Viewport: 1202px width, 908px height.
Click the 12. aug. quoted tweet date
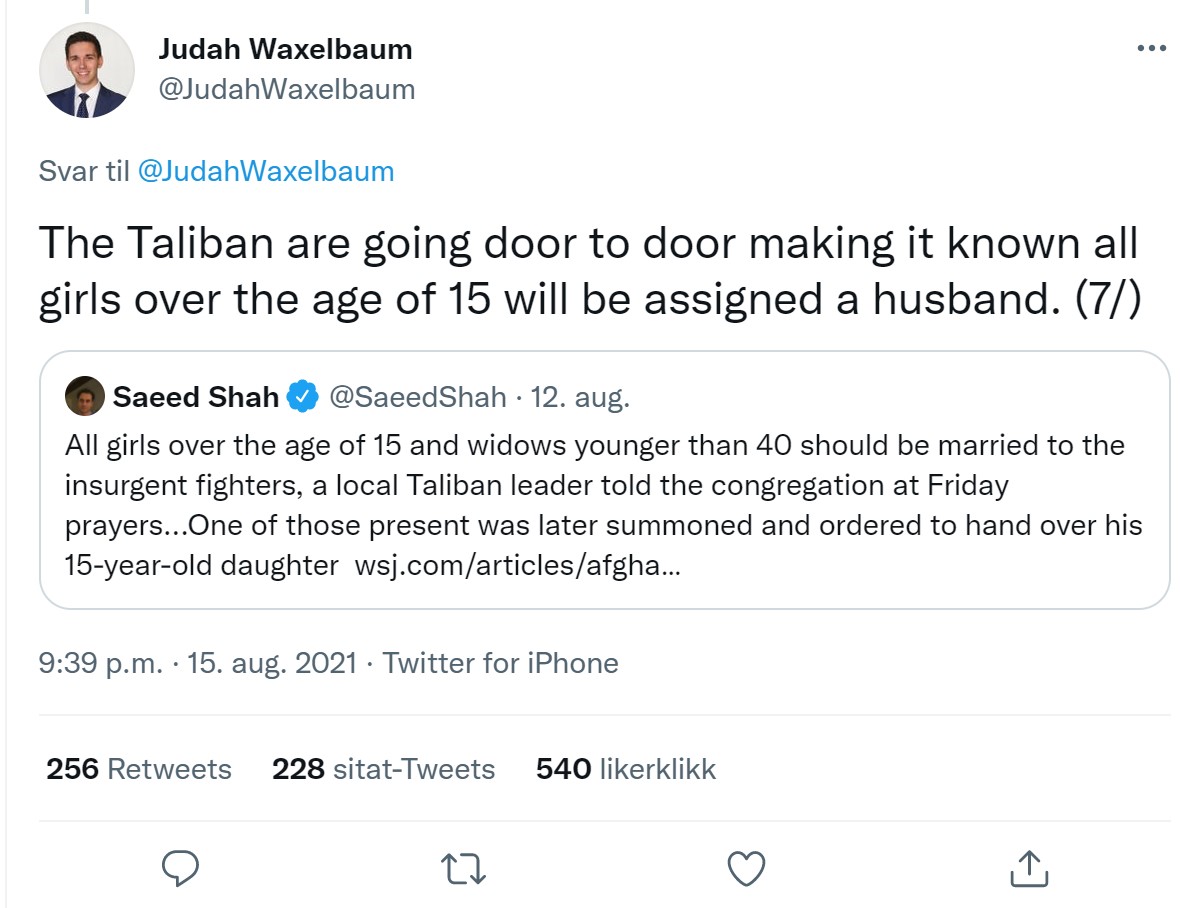580,397
